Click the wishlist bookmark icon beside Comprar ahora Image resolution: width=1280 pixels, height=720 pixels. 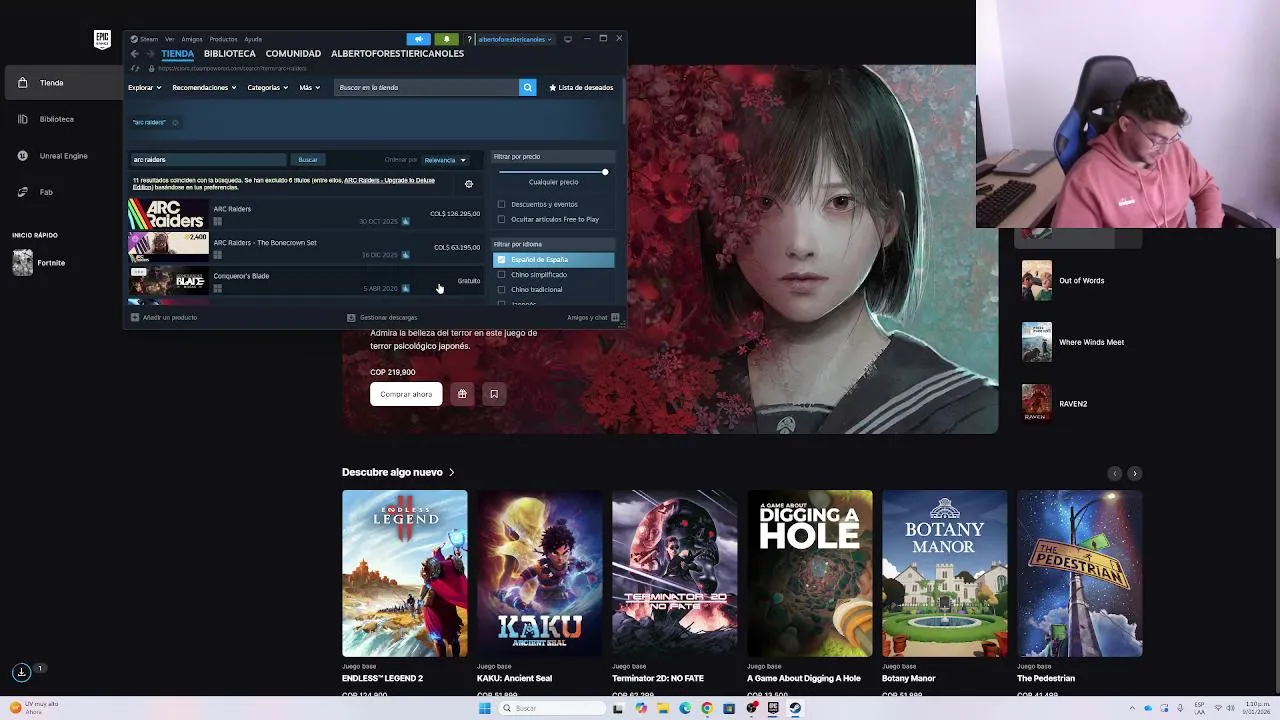pos(494,394)
